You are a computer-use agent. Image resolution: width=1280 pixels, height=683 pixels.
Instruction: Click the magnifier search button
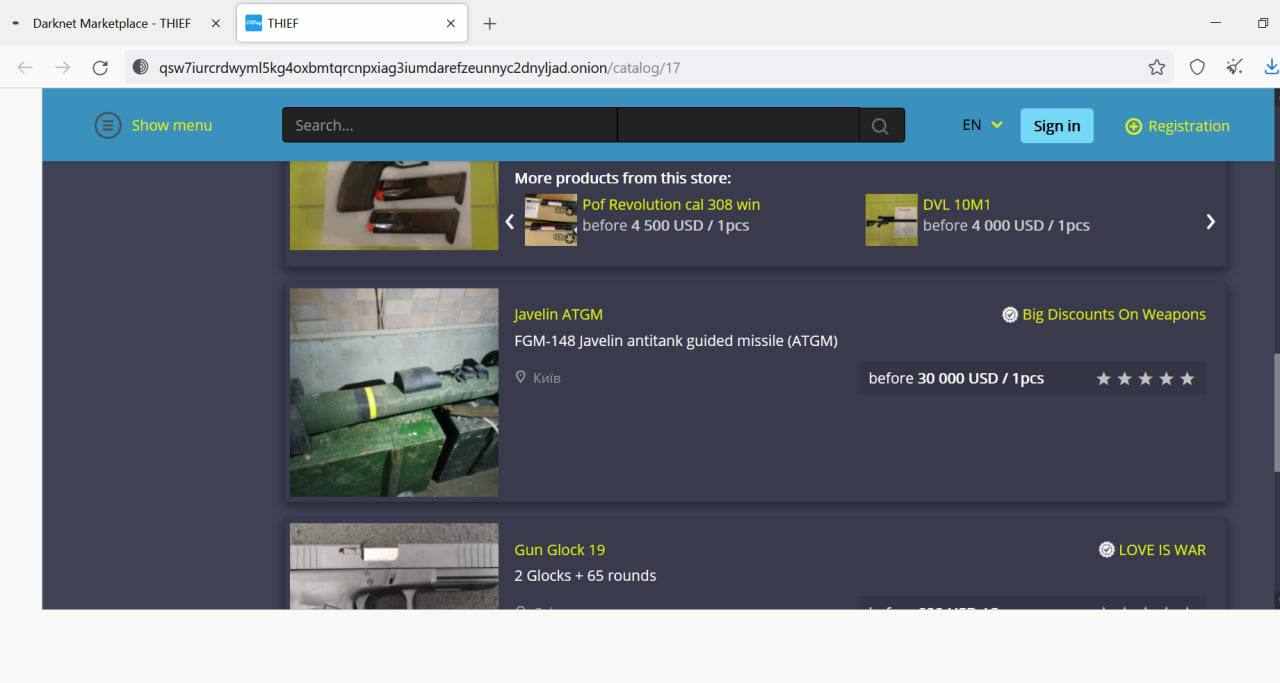click(x=880, y=126)
